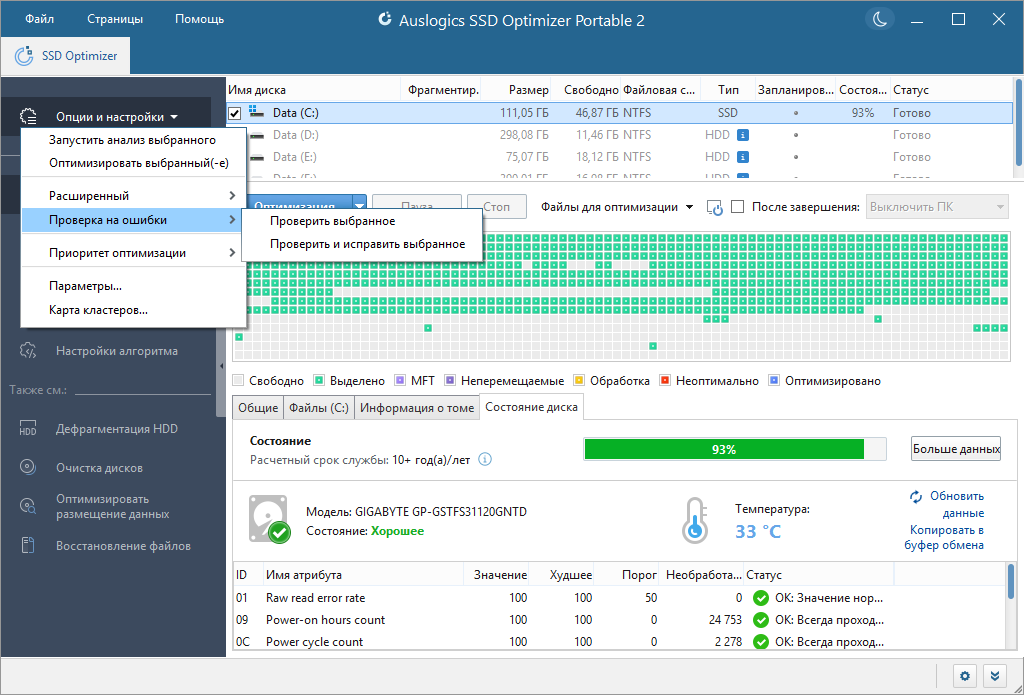Click the double-chevron expand icon at bottom right
The image size is (1024, 695).
coord(995,675)
